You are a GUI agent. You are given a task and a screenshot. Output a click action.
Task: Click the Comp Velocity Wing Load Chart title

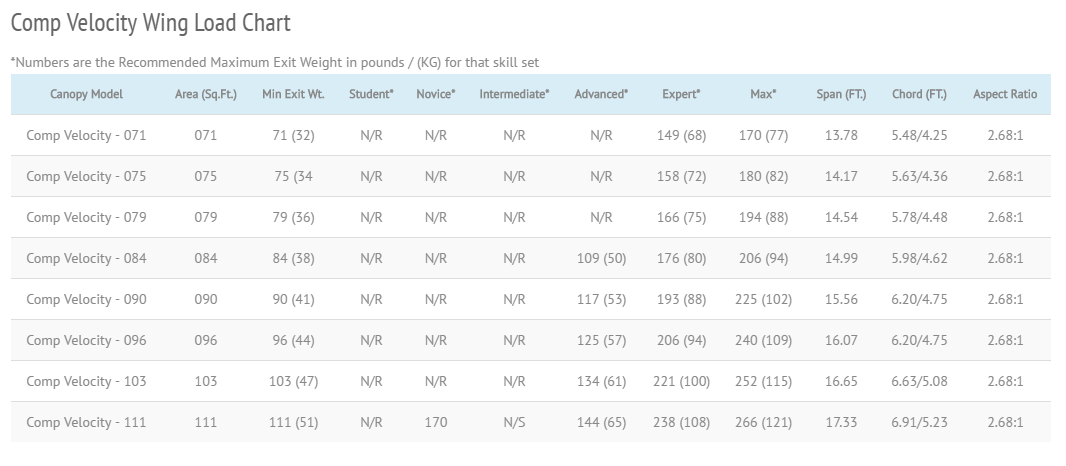[x=150, y=22]
